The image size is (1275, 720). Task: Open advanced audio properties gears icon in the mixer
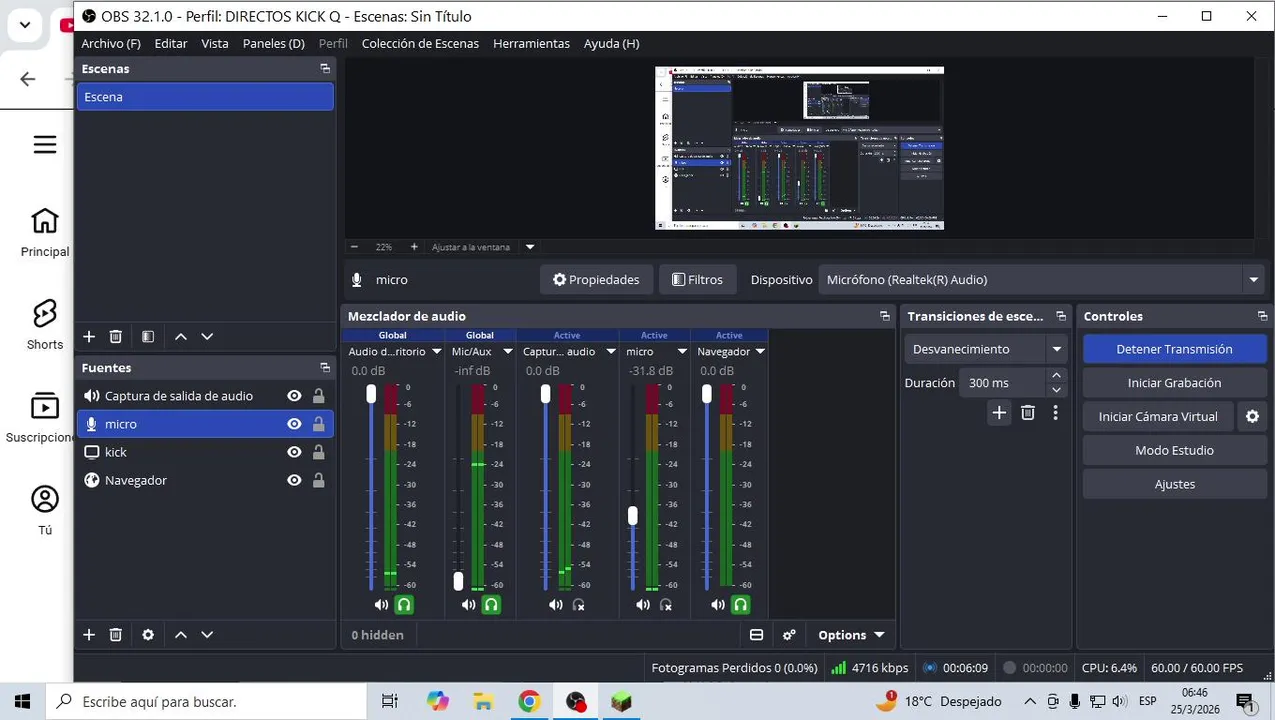(x=789, y=635)
